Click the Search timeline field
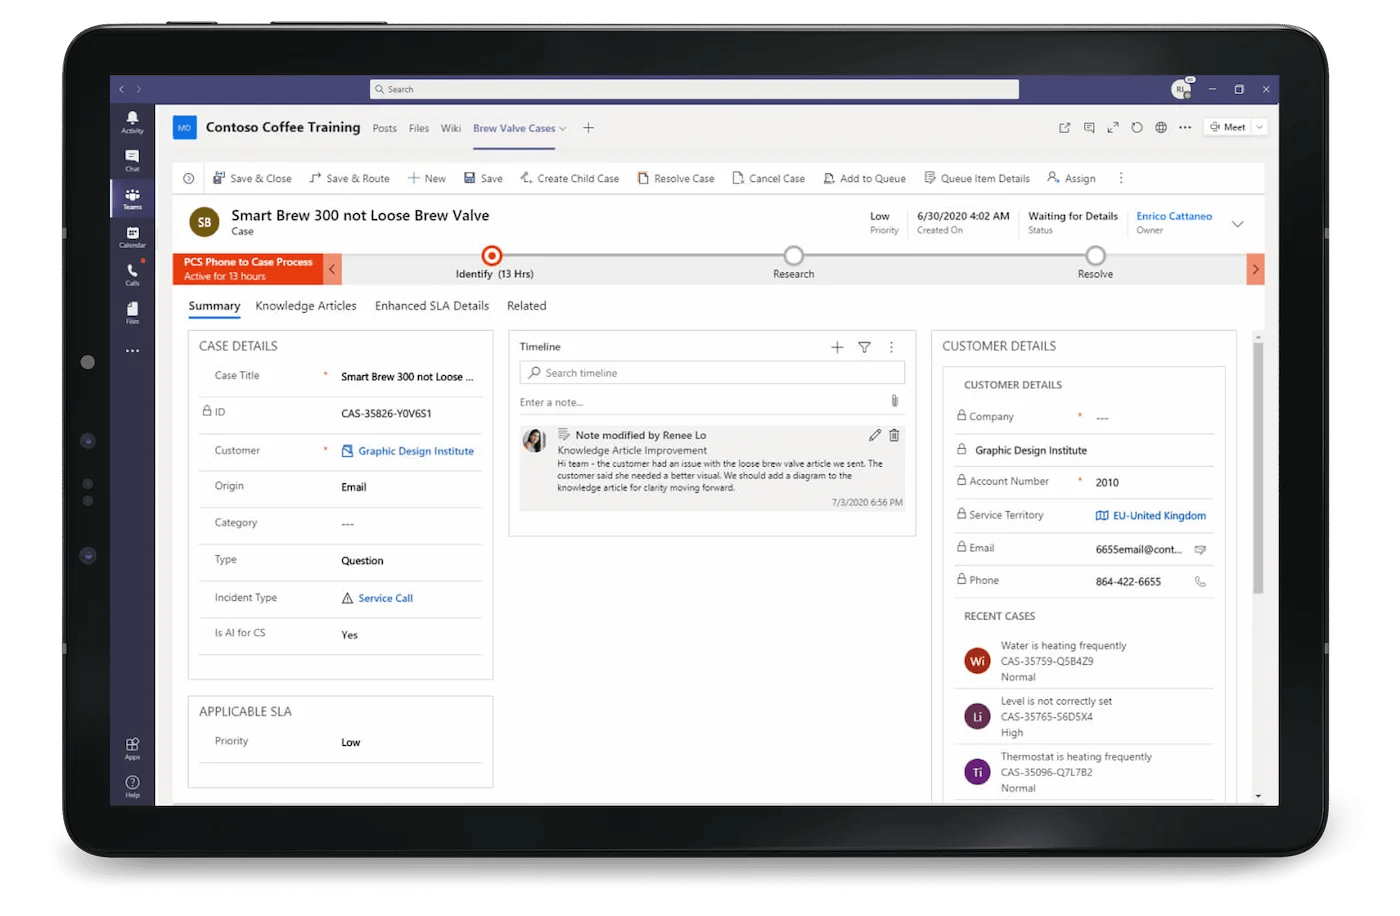This screenshot has height=916, width=1400. coord(712,373)
